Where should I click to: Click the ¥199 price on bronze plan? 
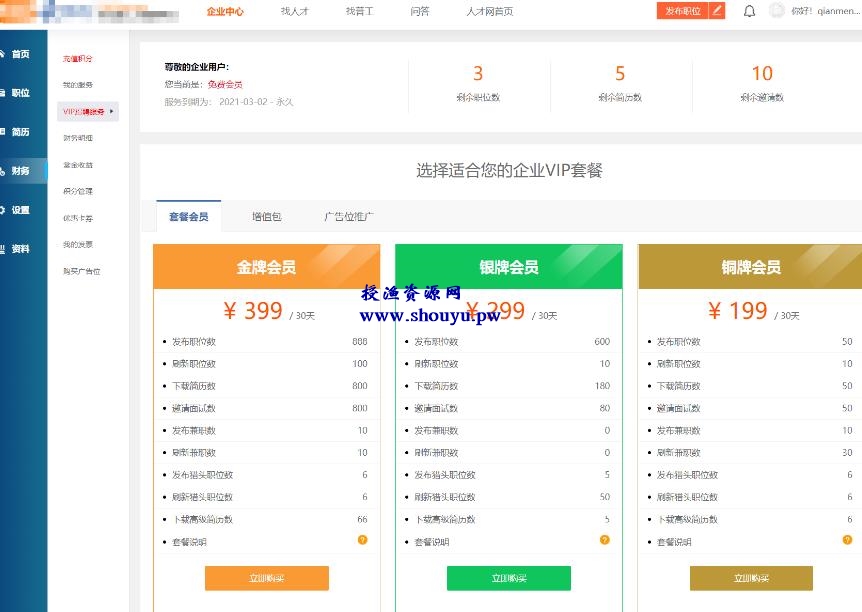737,311
